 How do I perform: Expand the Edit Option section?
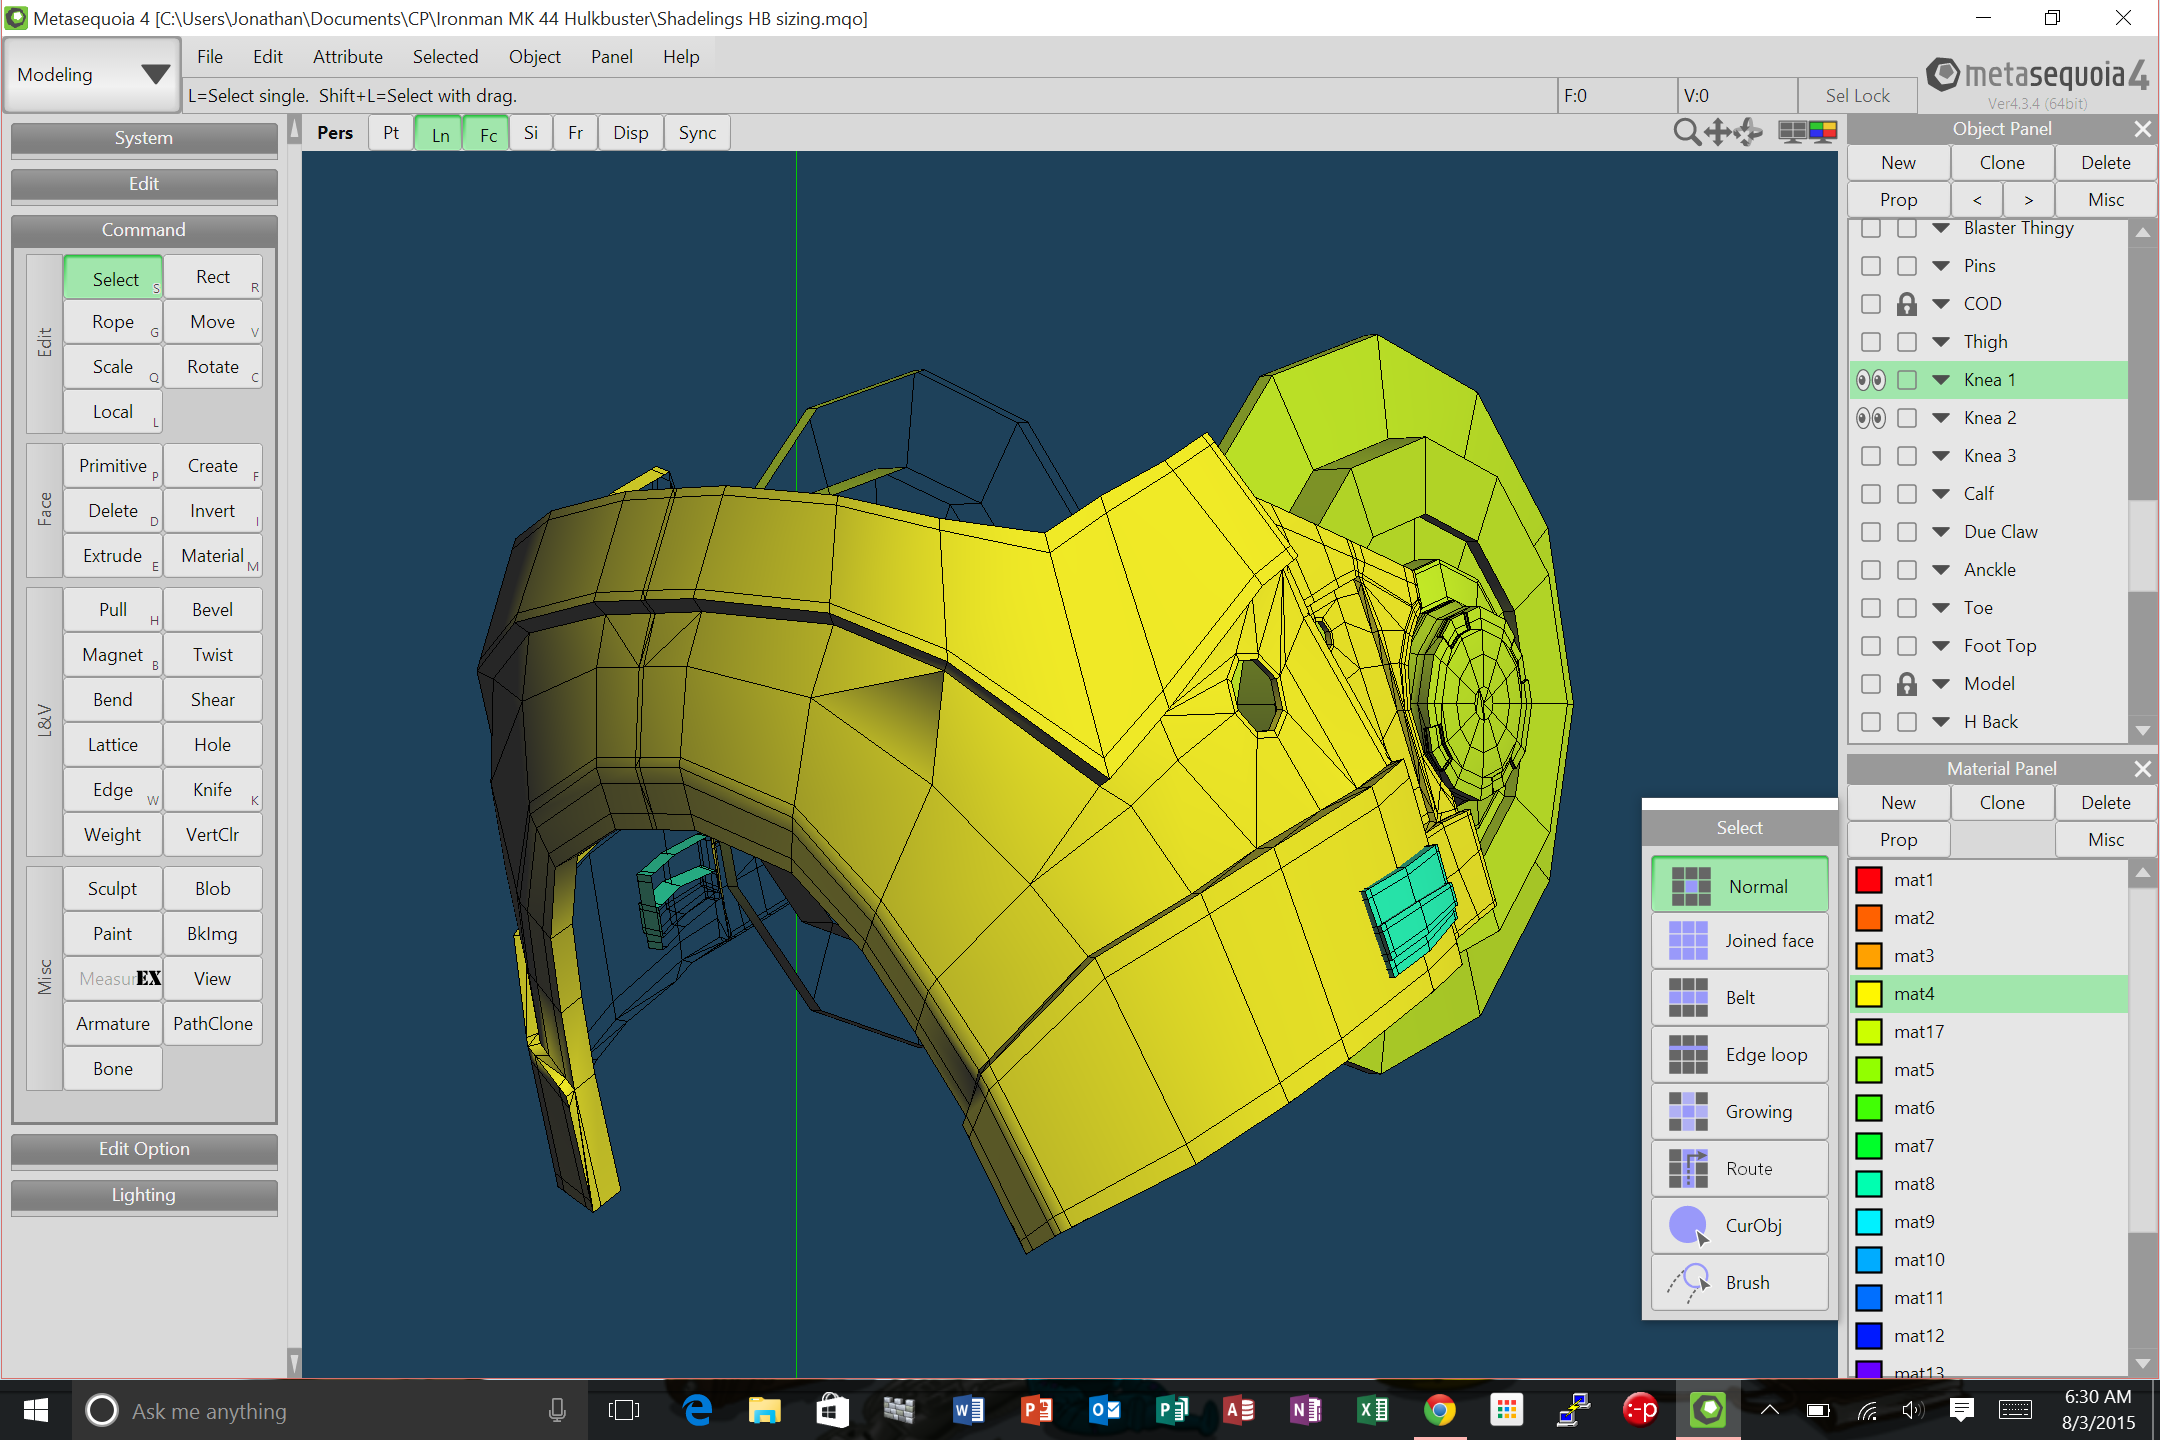point(144,1149)
